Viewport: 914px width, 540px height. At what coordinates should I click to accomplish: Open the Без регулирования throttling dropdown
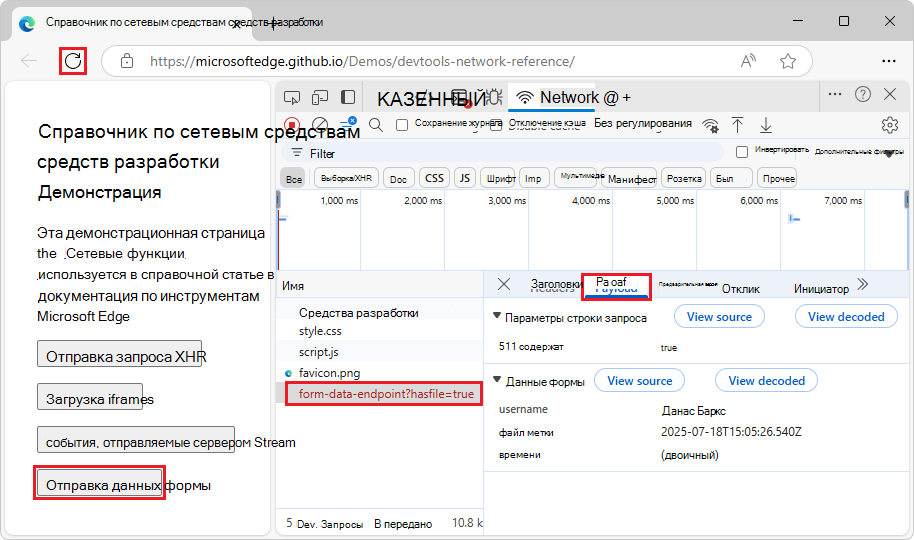tap(643, 124)
